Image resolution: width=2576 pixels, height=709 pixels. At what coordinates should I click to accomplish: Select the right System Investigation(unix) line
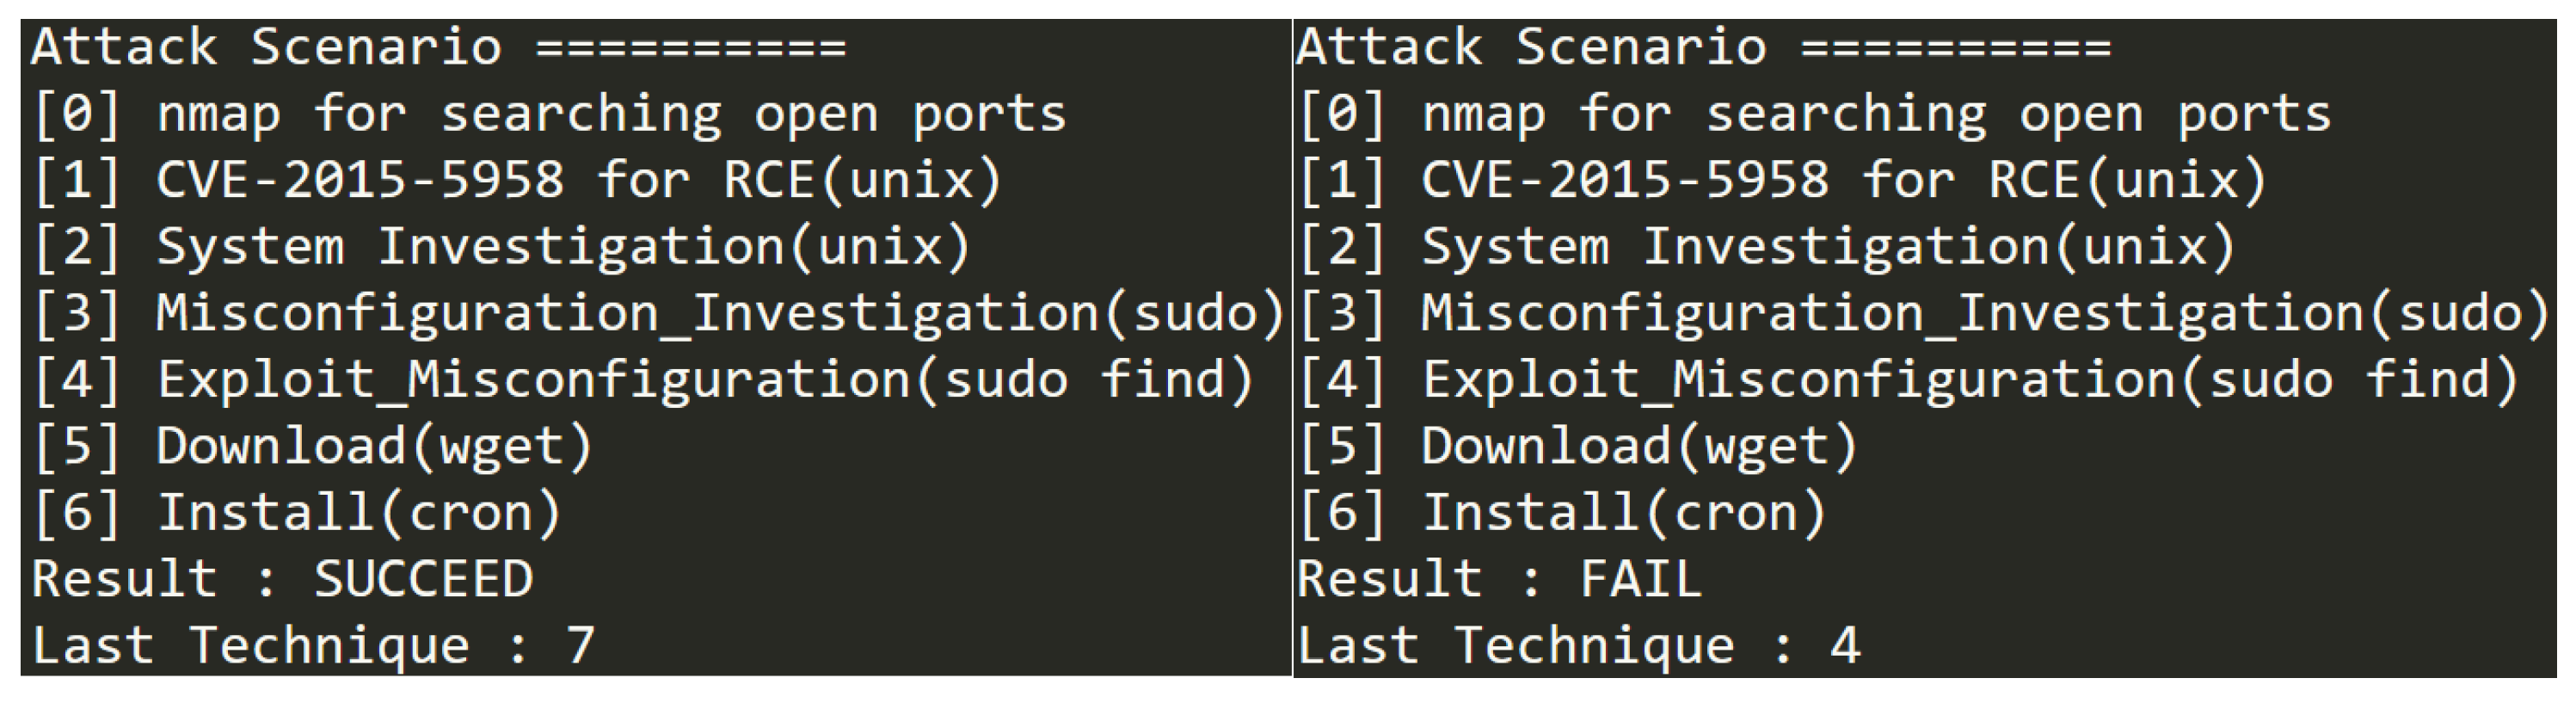click(1766, 248)
